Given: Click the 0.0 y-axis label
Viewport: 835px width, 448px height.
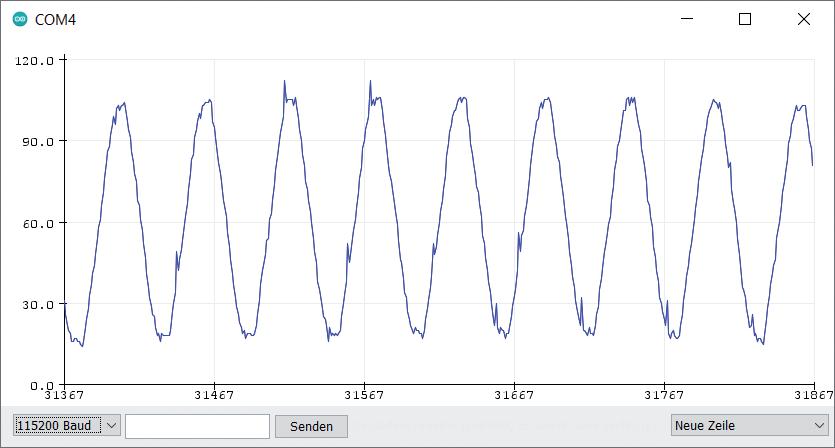Looking at the screenshot, I should coord(42,385).
